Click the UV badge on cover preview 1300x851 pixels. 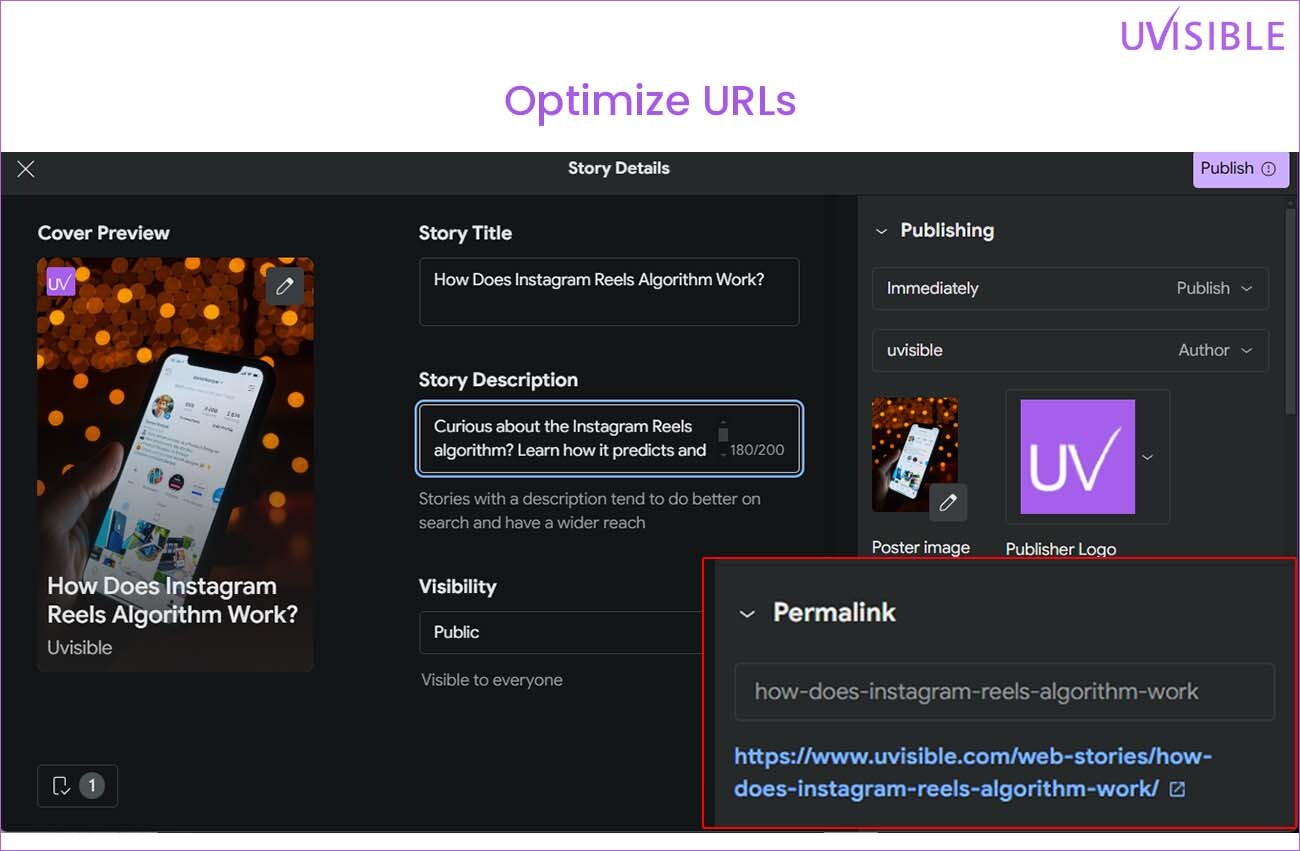point(61,283)
